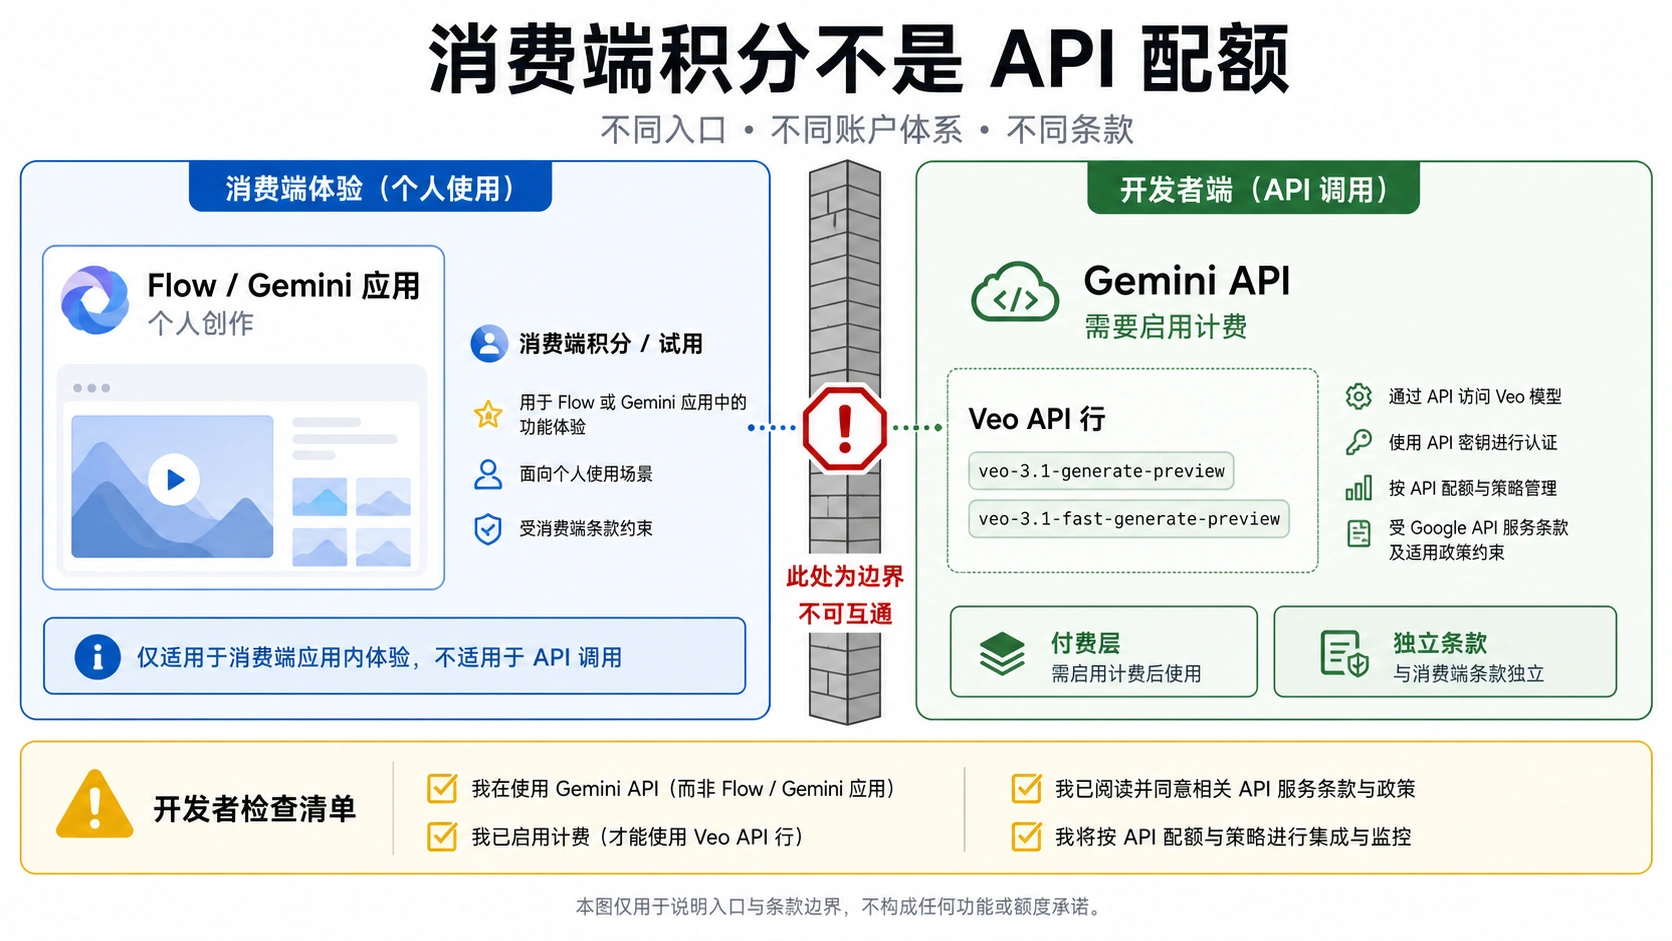Toggle checkbox 我已阅读并同意相关 API 服务条款与政策

pyautogui.click(x=1026, y=788)
